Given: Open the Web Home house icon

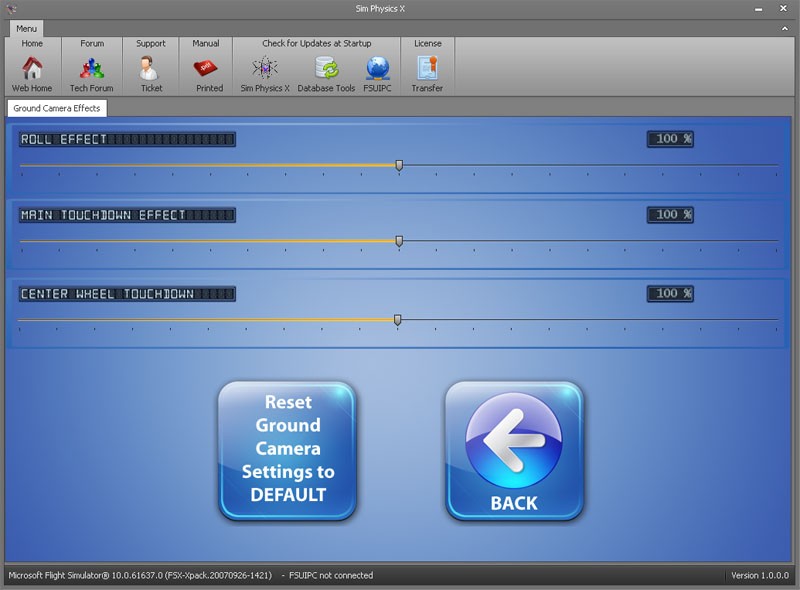Looking at the screenshot, I should [32, 68].
